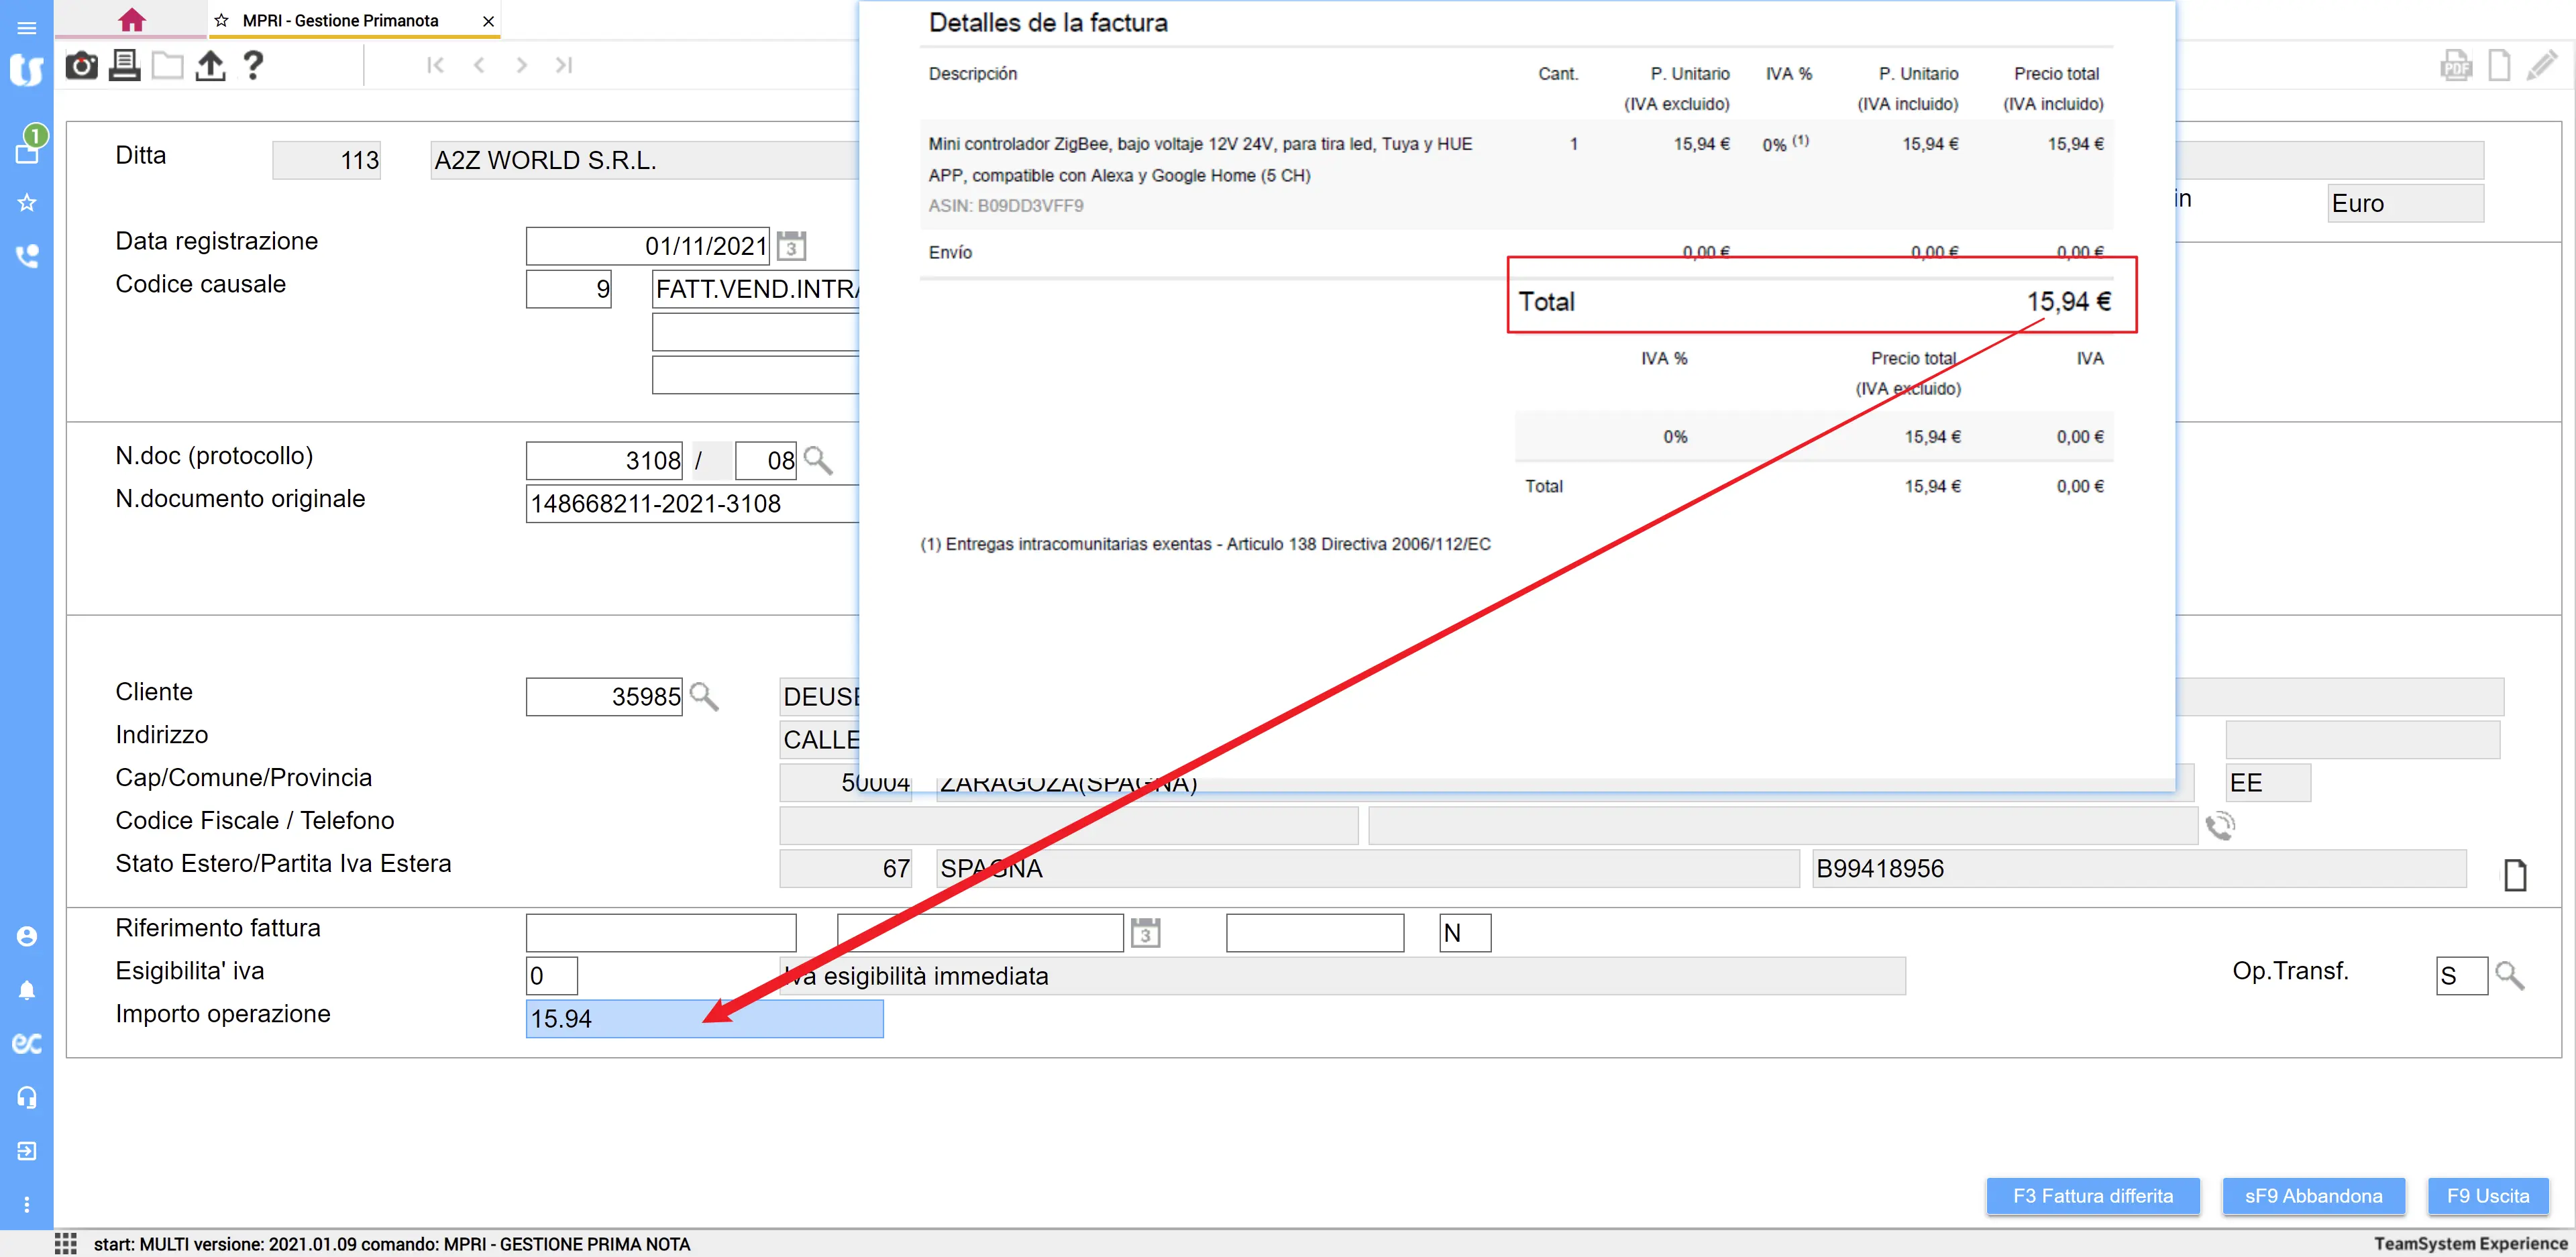This screenshot has height=1257, width=2576.
Task: Open the hamburger menu at top left
Action: pos(27,27)
